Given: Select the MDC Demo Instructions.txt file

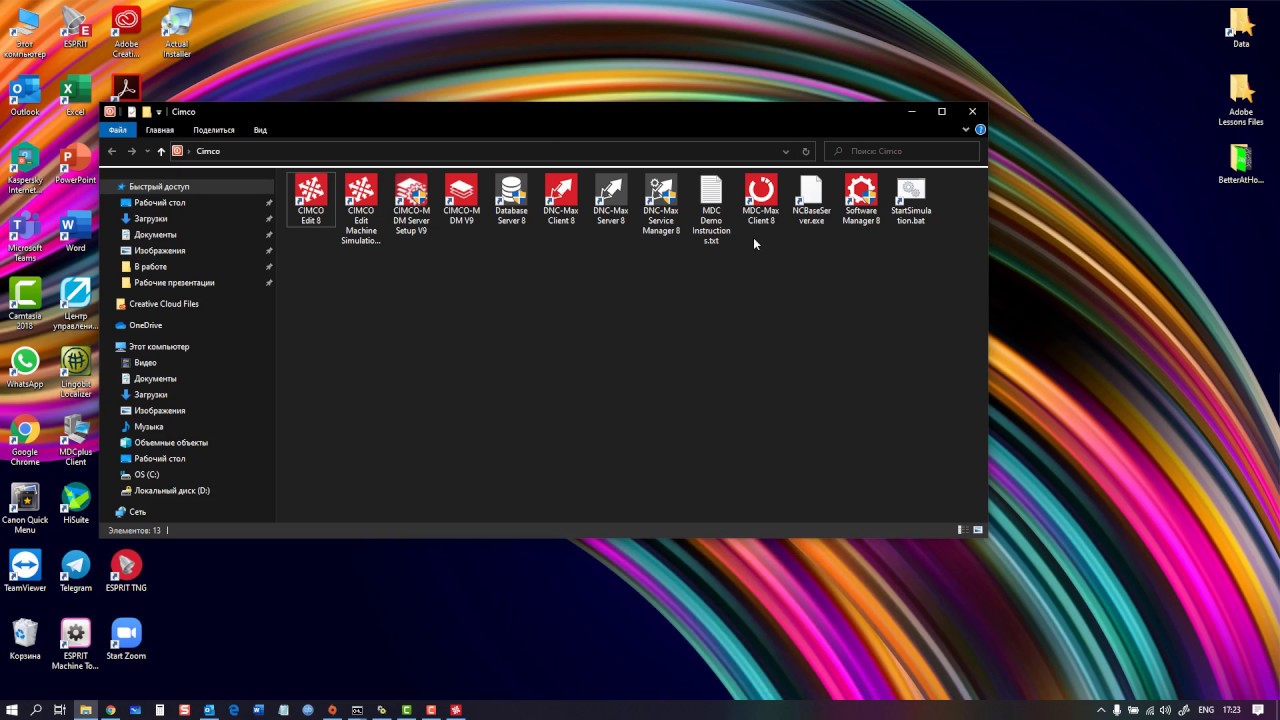Looking at the screenshot, I should point(711,209).
